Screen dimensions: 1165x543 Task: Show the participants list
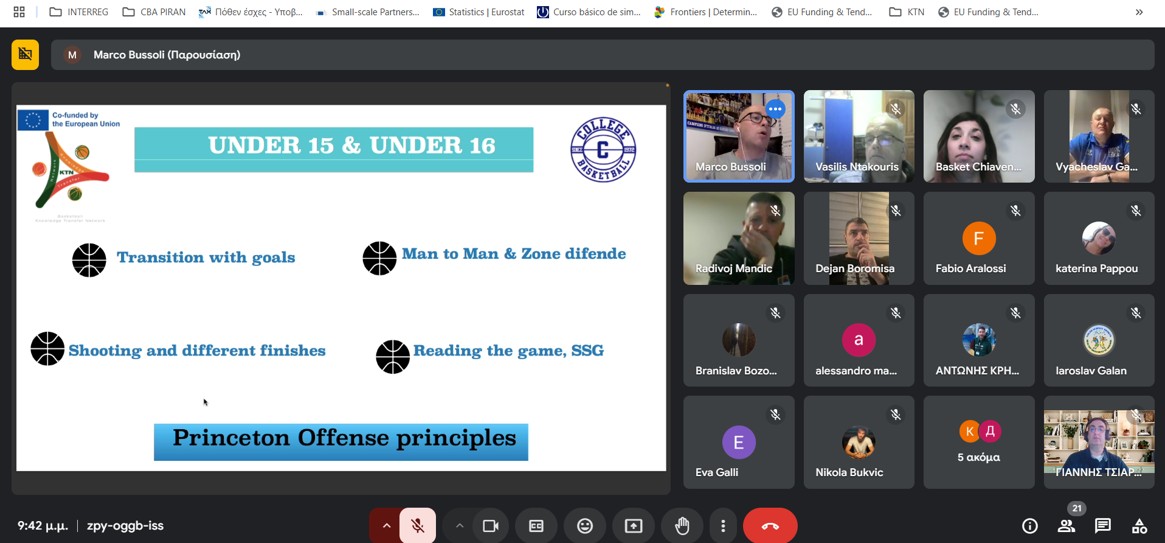click(x=1066, y=526)
